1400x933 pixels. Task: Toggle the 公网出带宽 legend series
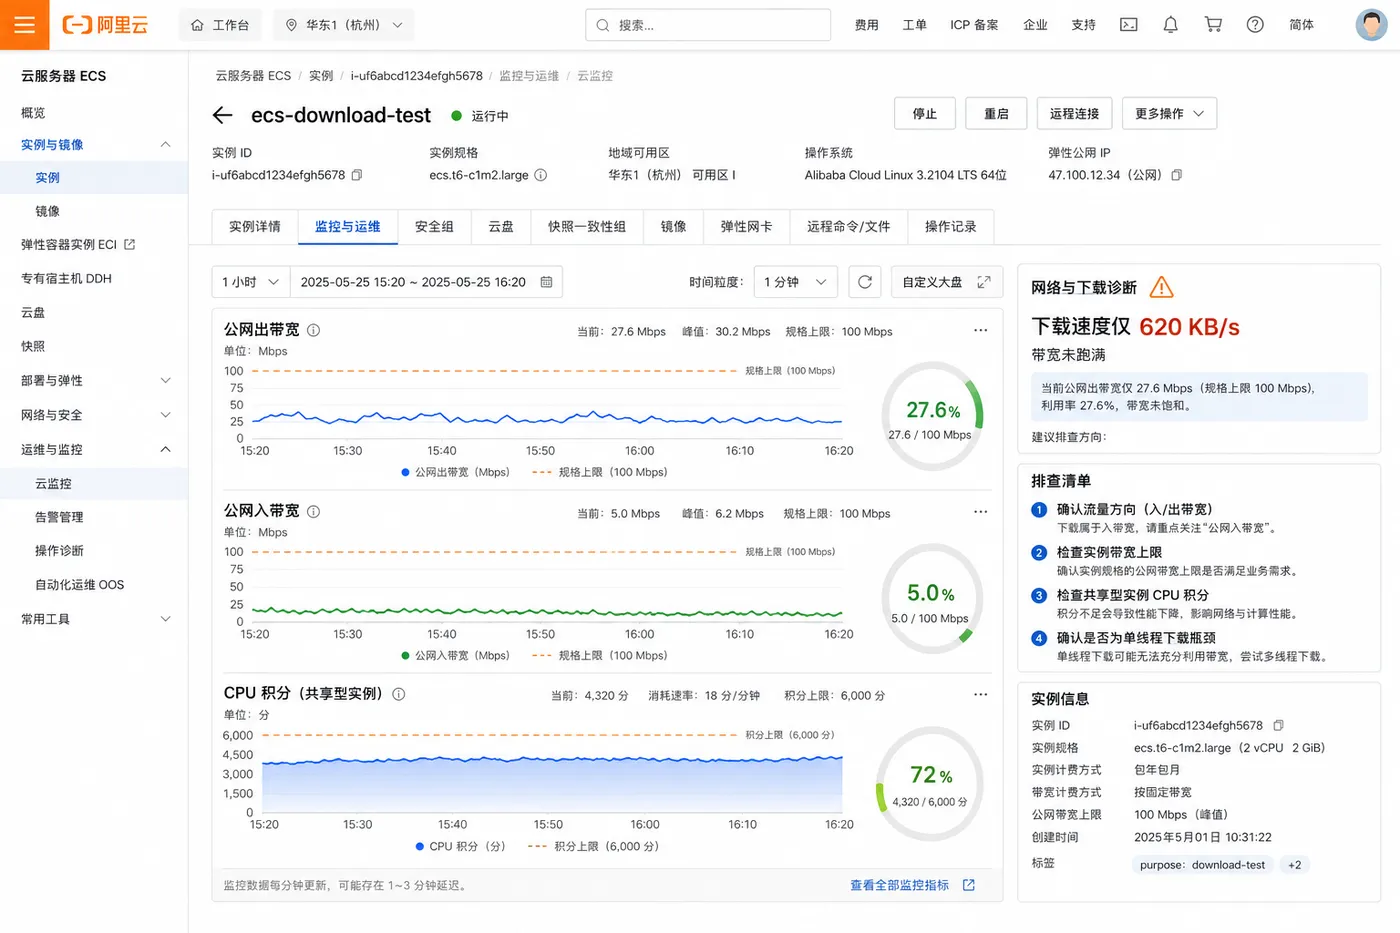[x=455, y=472]
